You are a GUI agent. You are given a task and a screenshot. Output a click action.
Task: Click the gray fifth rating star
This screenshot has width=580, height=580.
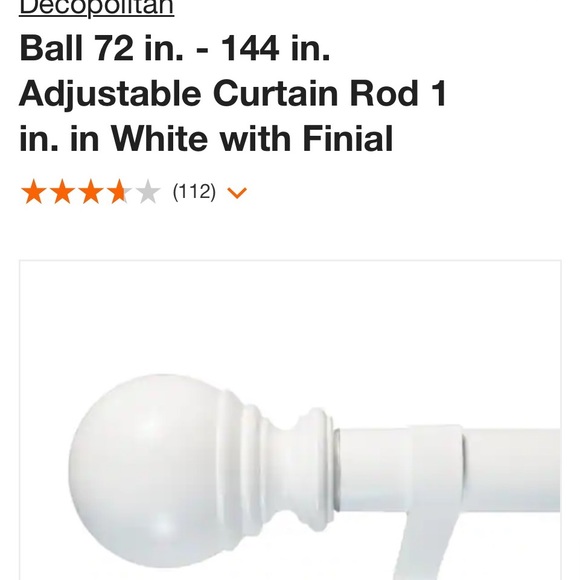tap(148, 192)
